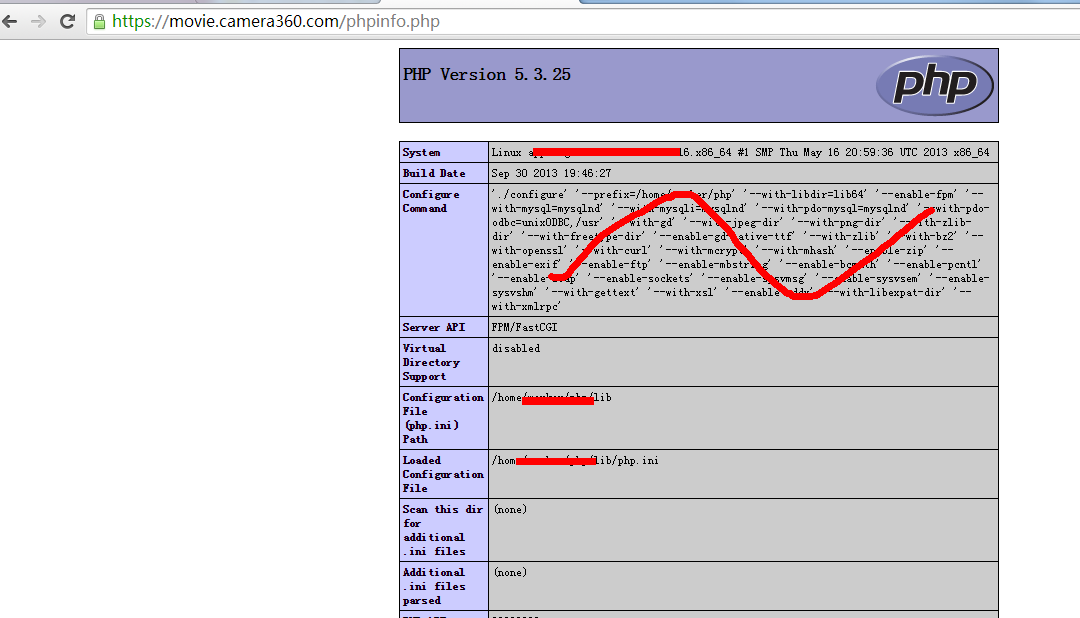Click the green HTTPS padlock icon
The height and width of the screenshot is (618, 1080).
coord(99,22)
